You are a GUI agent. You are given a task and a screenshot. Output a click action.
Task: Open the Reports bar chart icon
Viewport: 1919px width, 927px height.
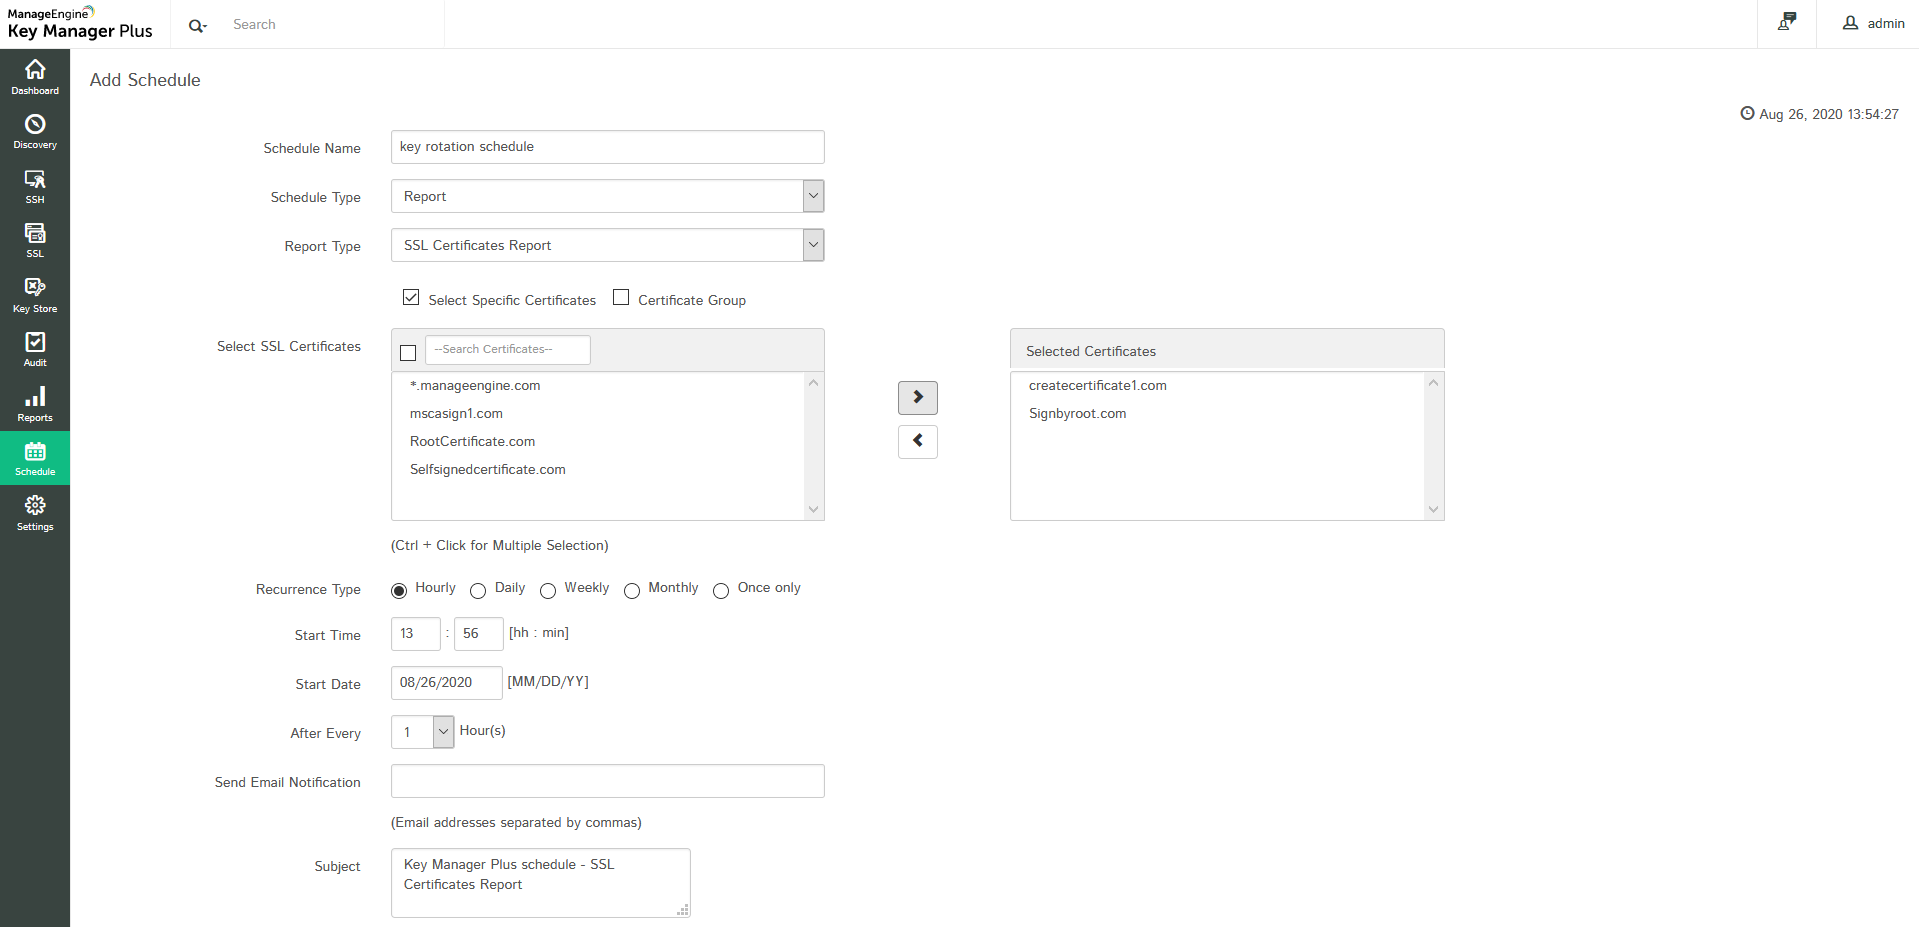pos(35,397)
